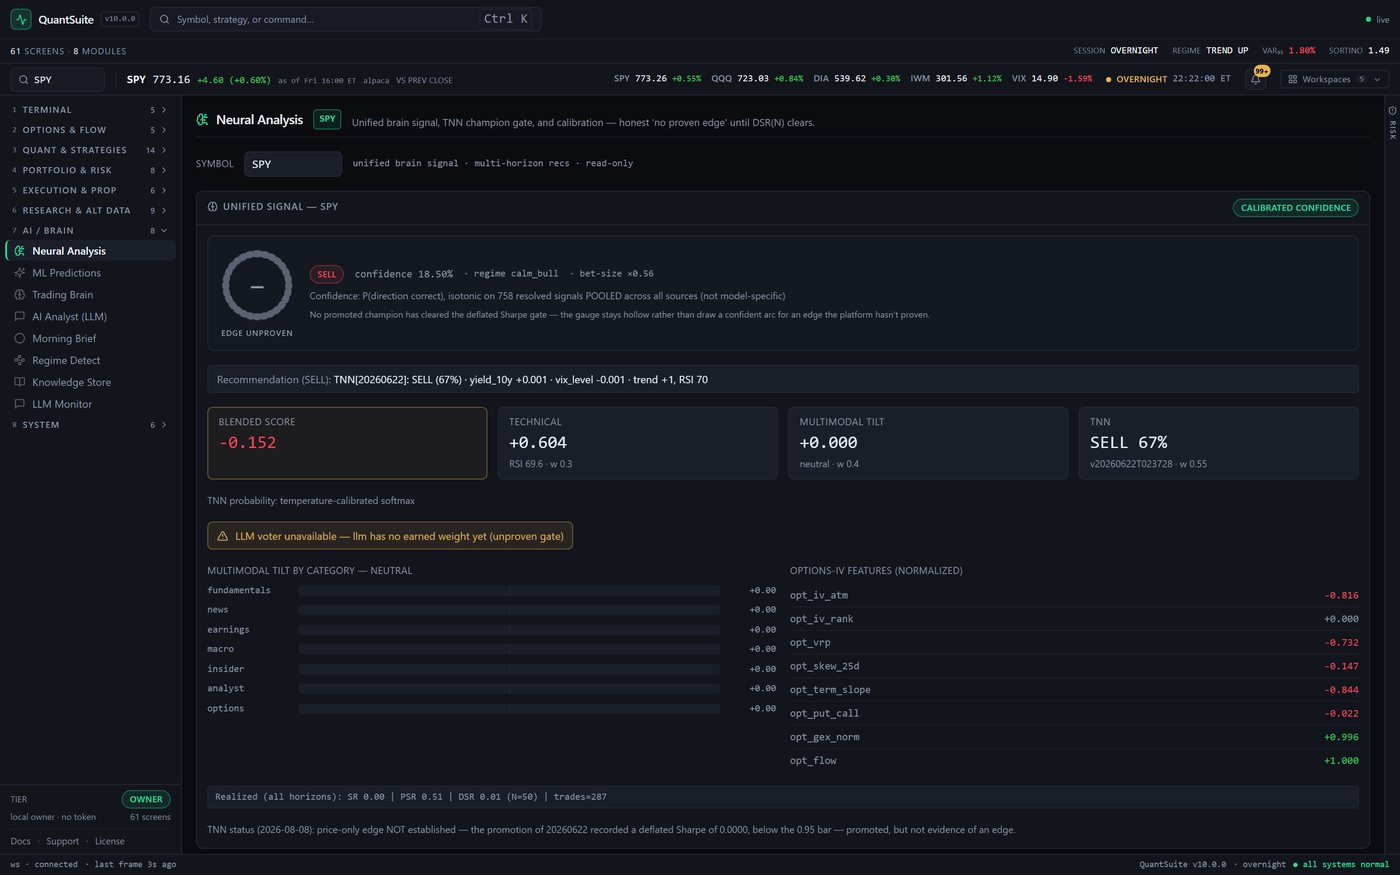Expand the Execution & Prop section

[x=90, y=190]
